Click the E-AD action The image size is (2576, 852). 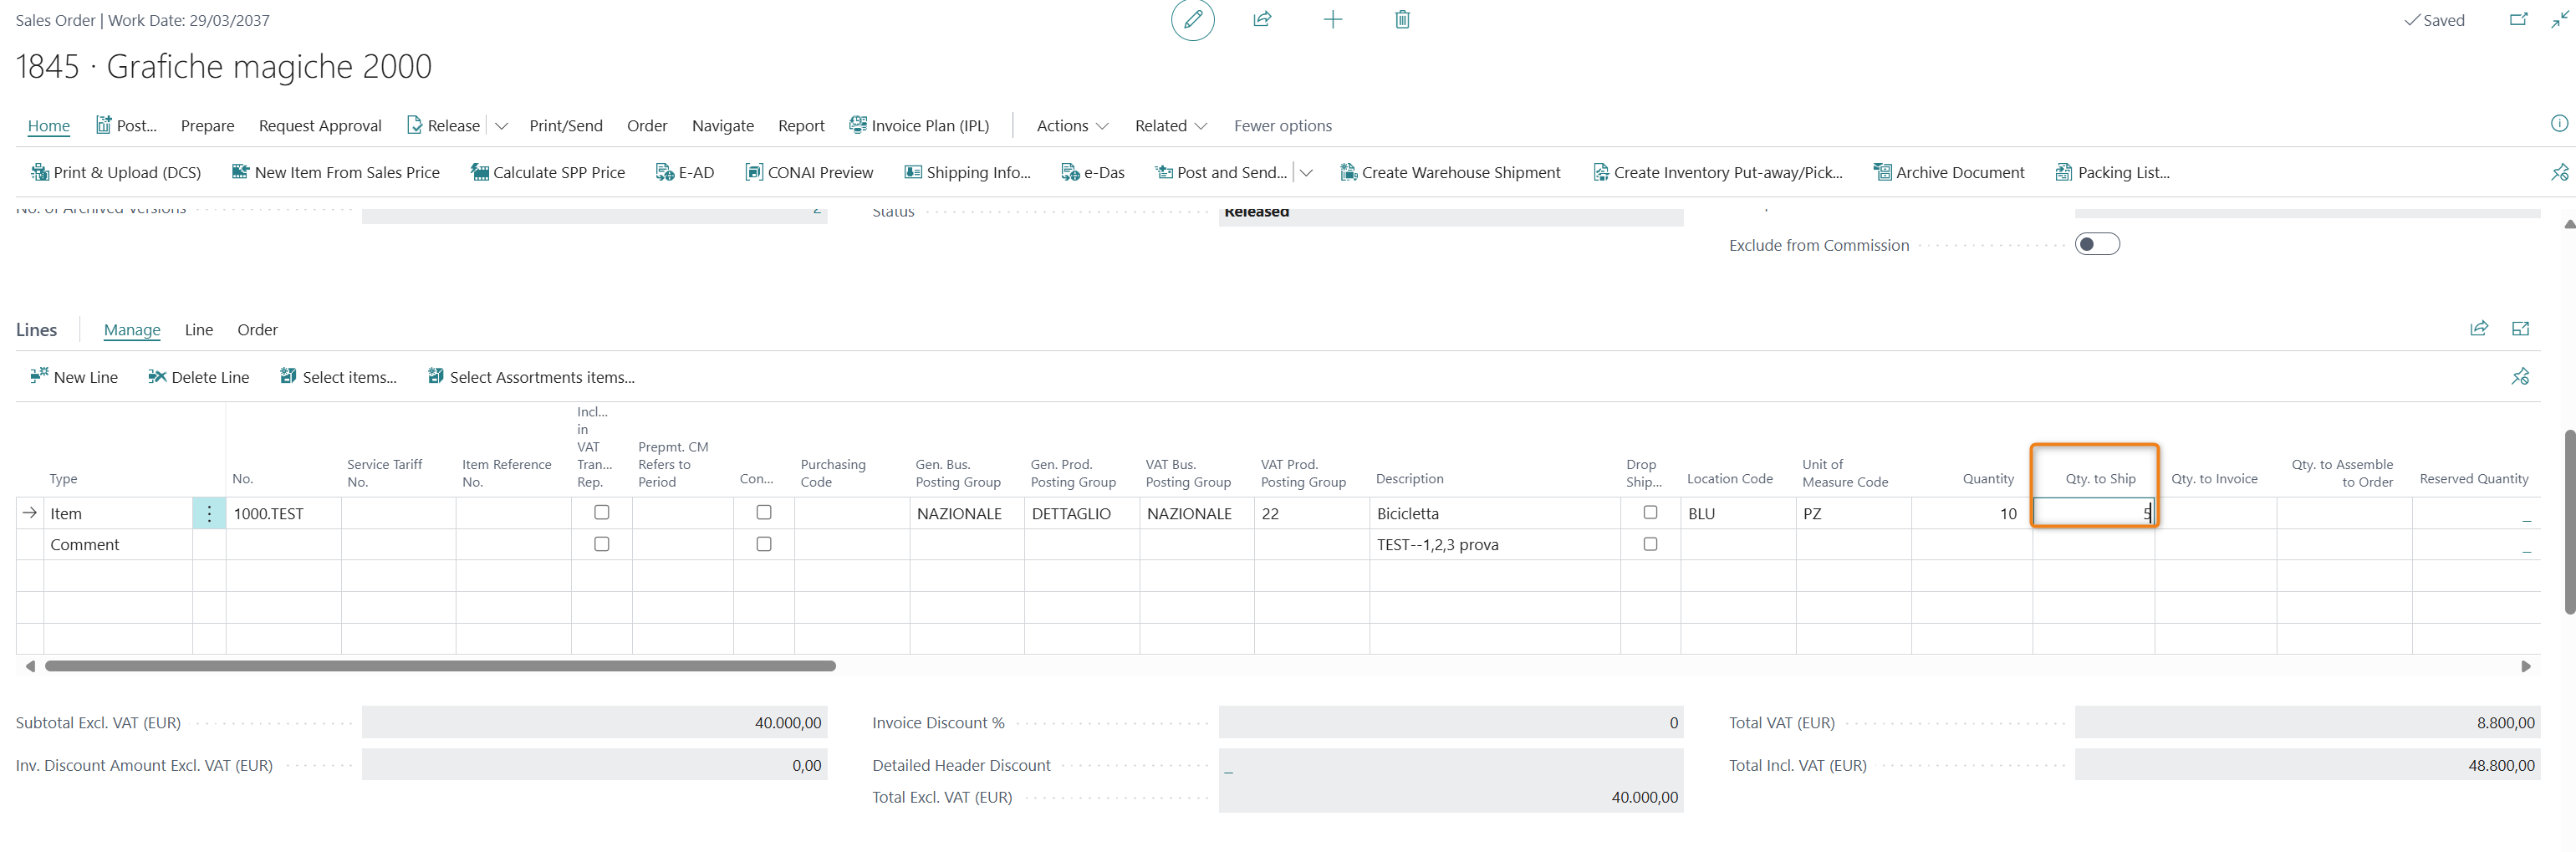pyautogui.click(x=685, y=172)
